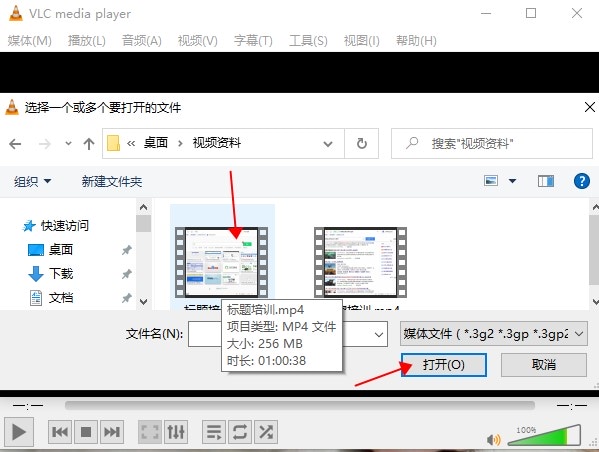
Task: Open the 工具(S) menu
Action: click(308, 41)
